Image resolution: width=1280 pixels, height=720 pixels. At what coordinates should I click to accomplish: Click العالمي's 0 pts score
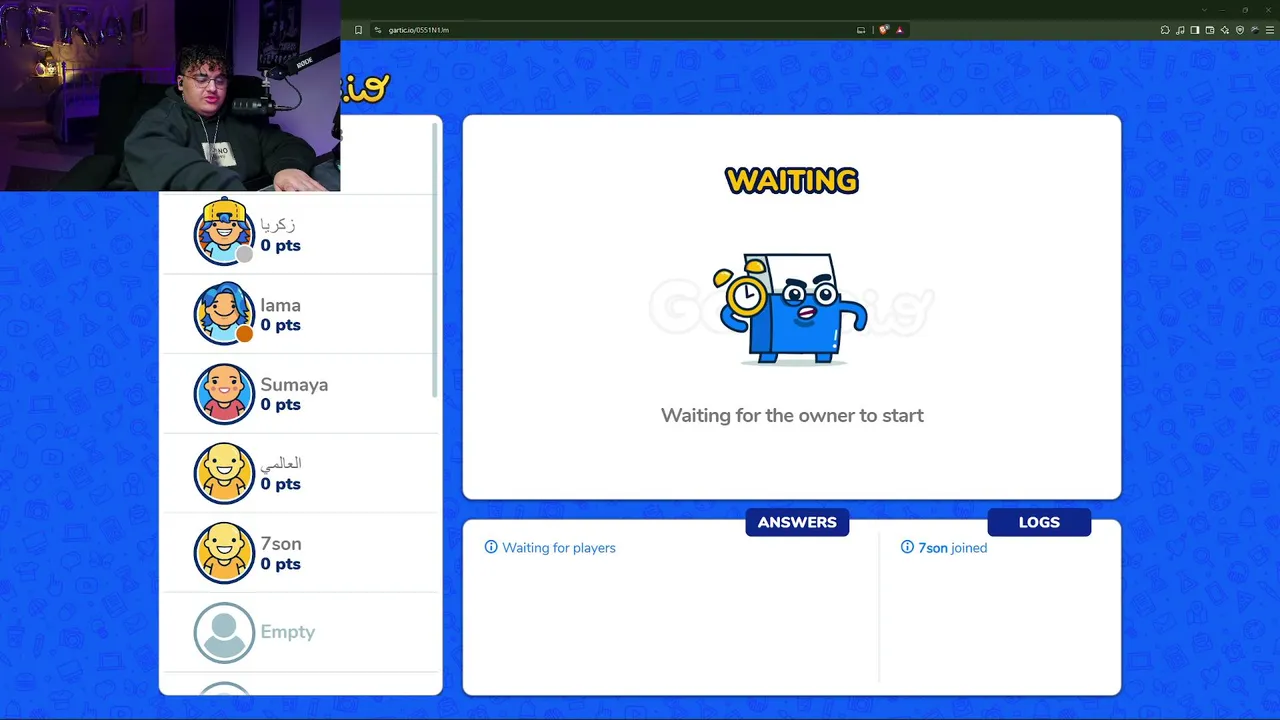(280, 484)
